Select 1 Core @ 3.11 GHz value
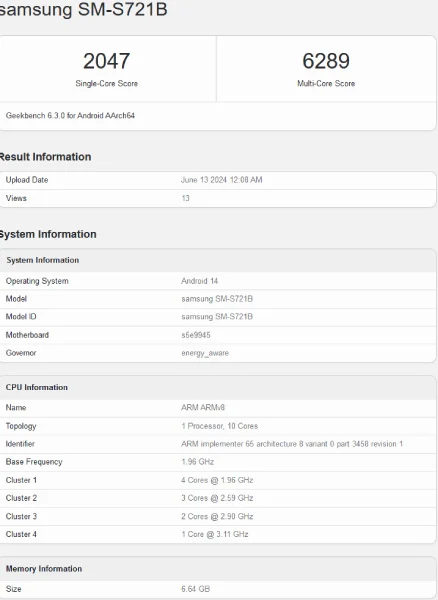 tap(215, 534)
